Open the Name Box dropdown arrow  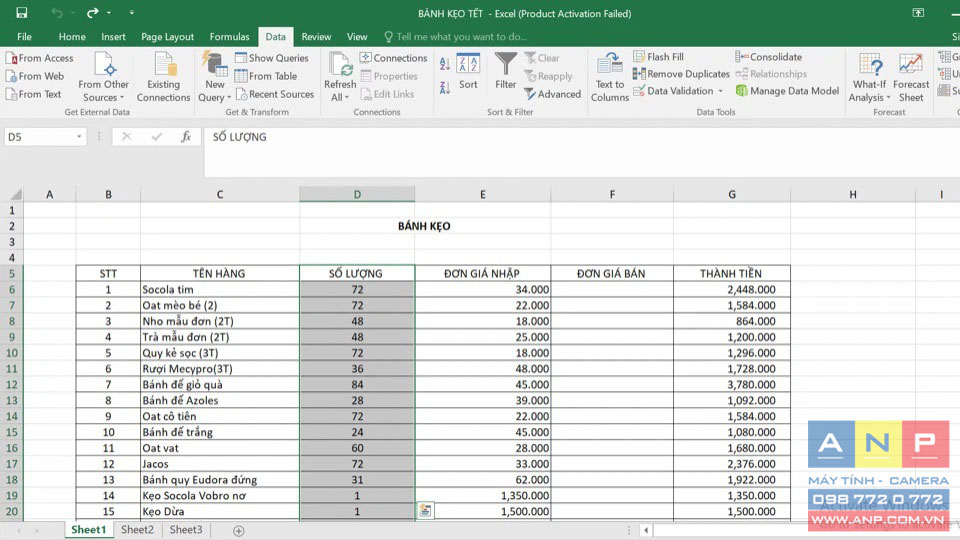pyautogui.click(x=79, y=137)
